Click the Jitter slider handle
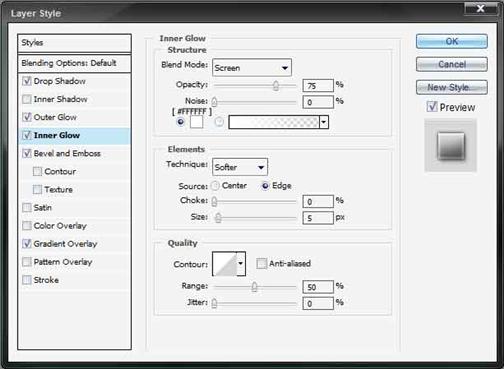 coord(214,303)
